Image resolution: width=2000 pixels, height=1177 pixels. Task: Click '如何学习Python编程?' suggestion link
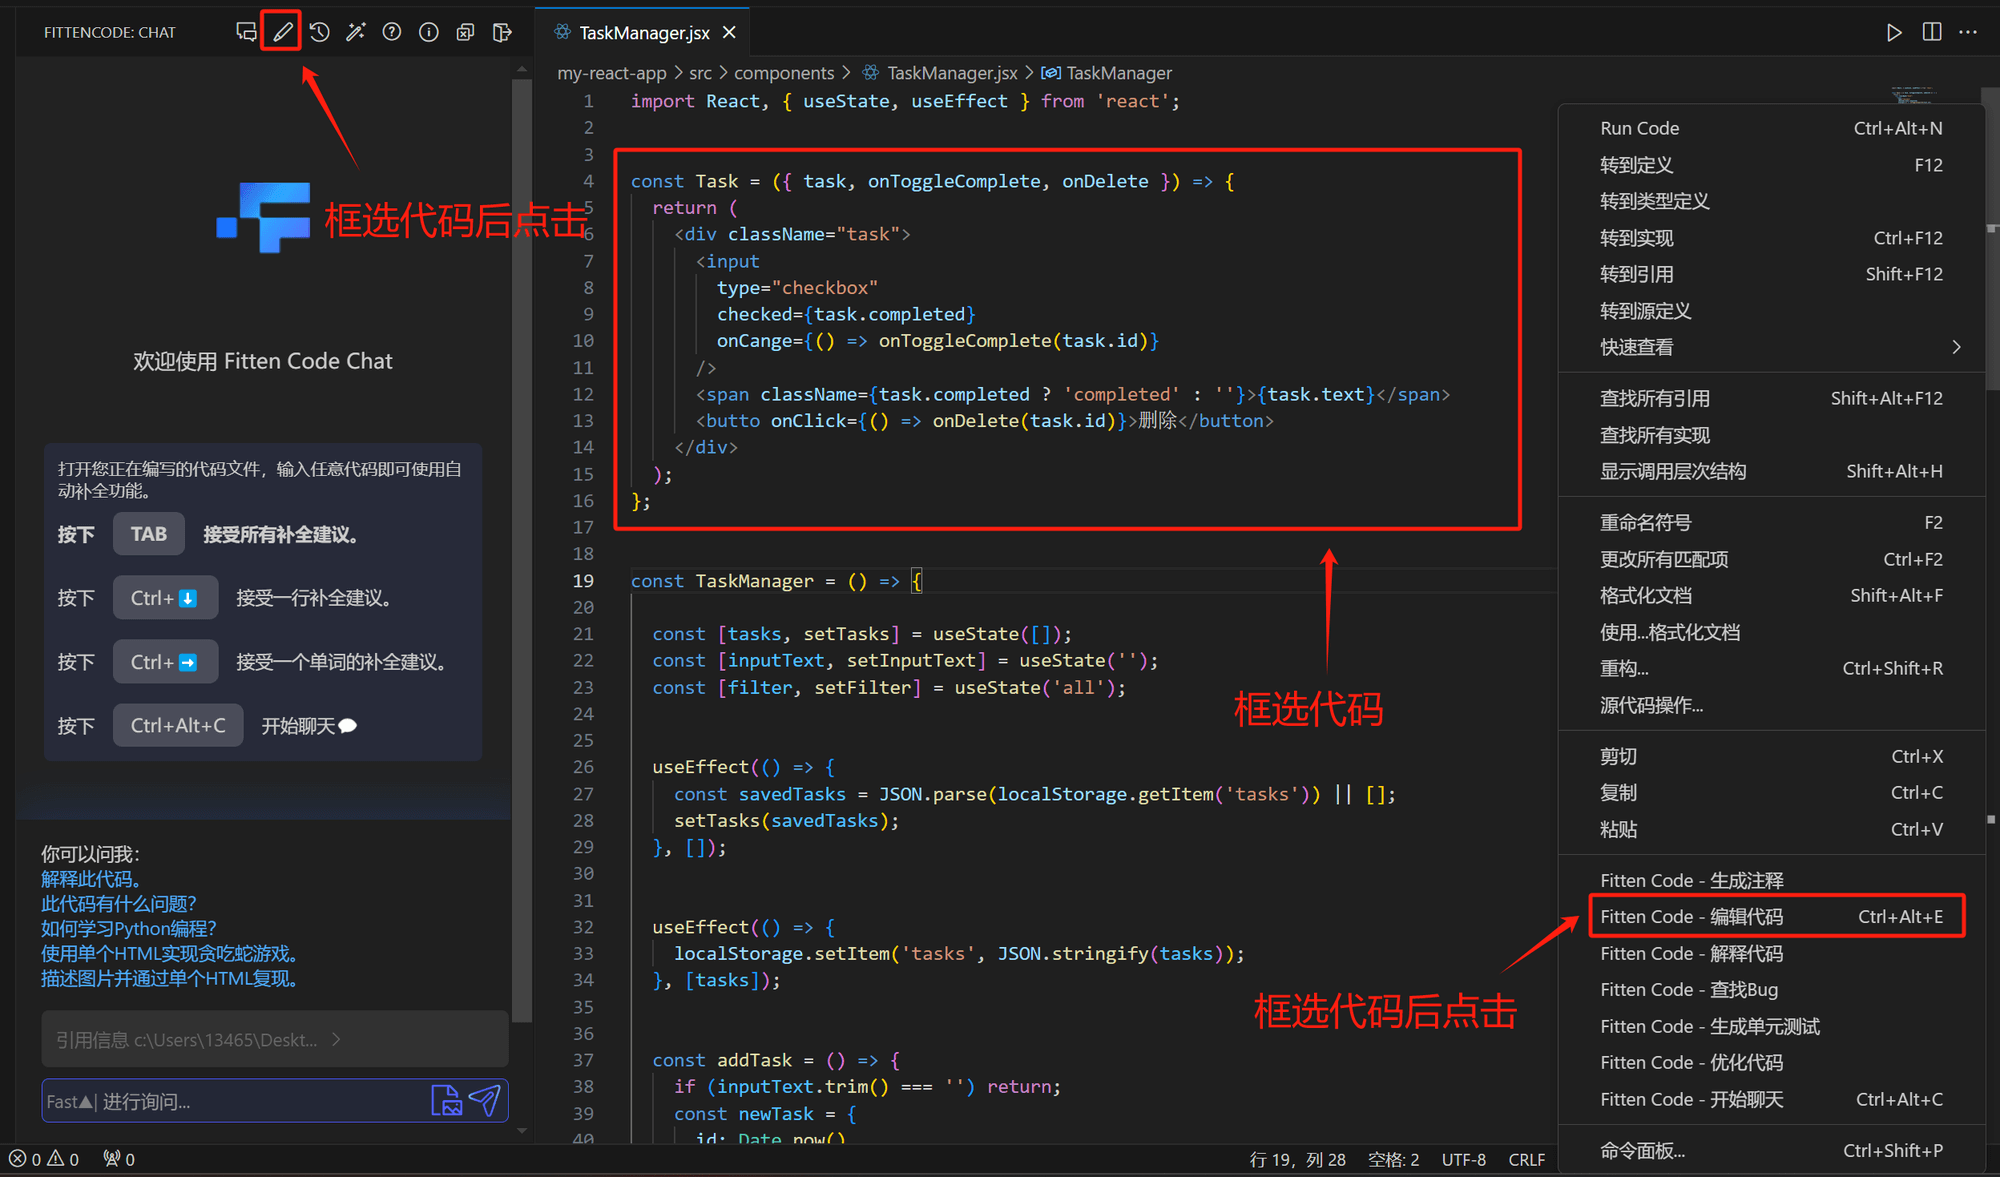(129, 928)
